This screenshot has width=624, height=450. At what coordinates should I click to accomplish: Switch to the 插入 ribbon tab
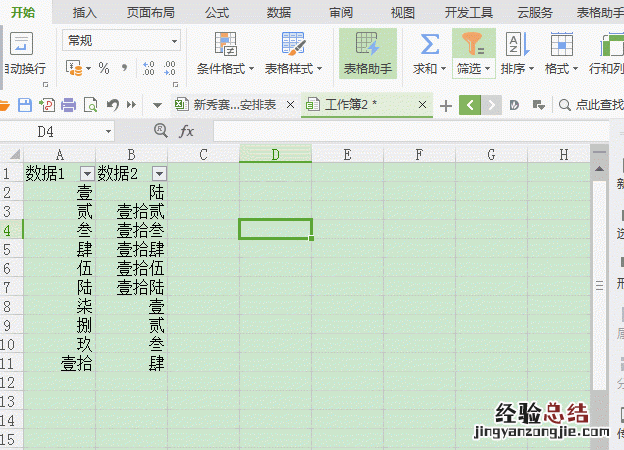pyautogui.click(x=85, y=12)
